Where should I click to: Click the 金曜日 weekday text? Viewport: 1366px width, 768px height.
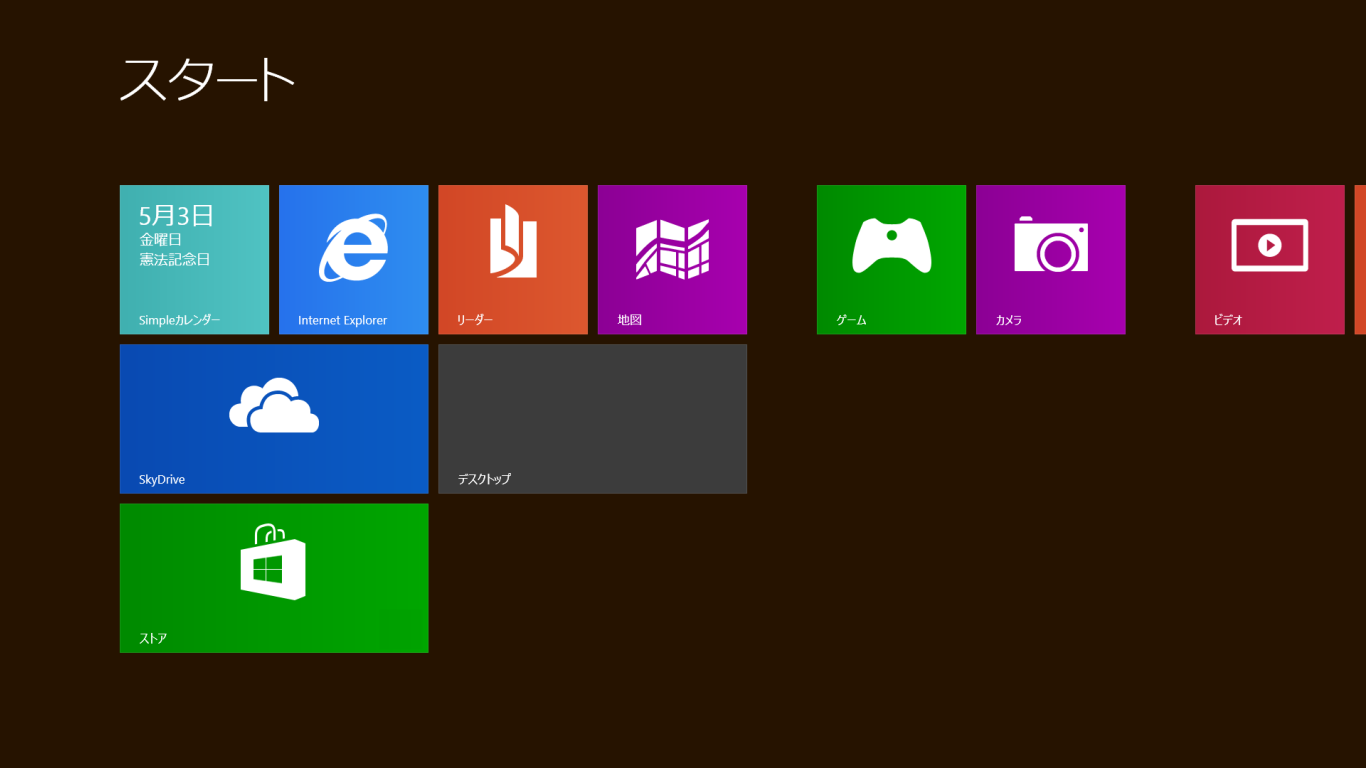(x=161, y=240)
